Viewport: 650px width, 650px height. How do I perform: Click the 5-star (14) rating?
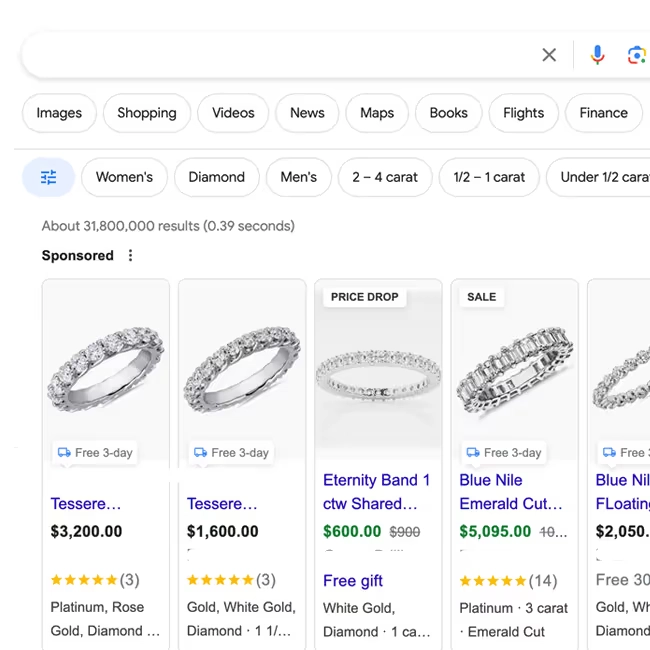click(508, 580)
